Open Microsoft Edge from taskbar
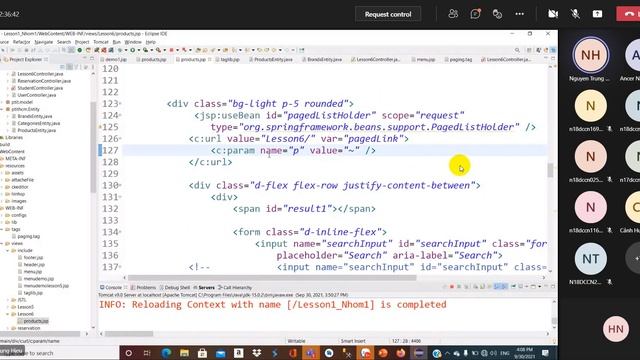This screenshot has height=360, width=640. [166, 353]
